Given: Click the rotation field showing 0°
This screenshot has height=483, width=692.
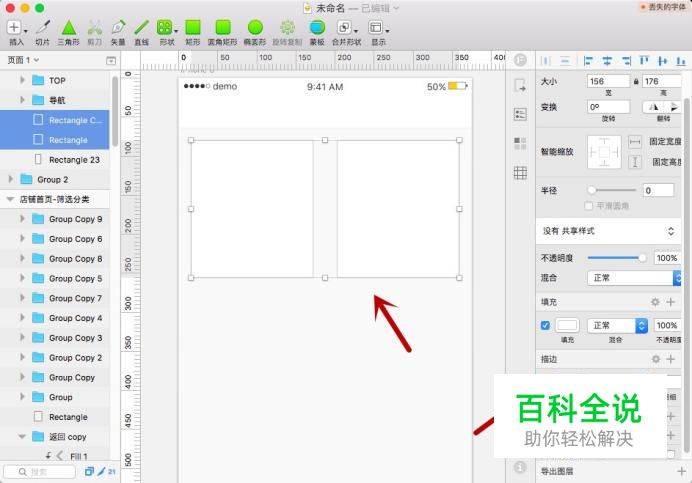Looking at the screenshot, I should pyautogui.click(x=608, y=107).
